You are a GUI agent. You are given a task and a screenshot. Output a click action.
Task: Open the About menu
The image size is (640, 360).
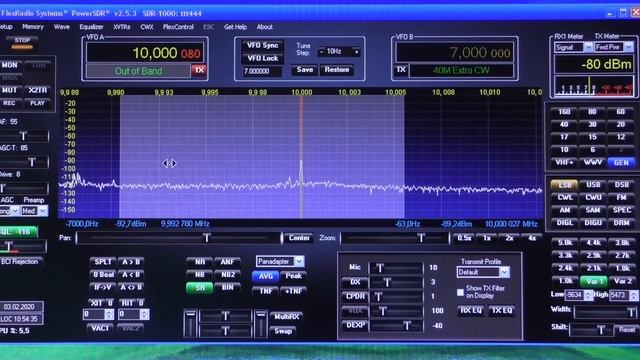(x=264, y=27)
